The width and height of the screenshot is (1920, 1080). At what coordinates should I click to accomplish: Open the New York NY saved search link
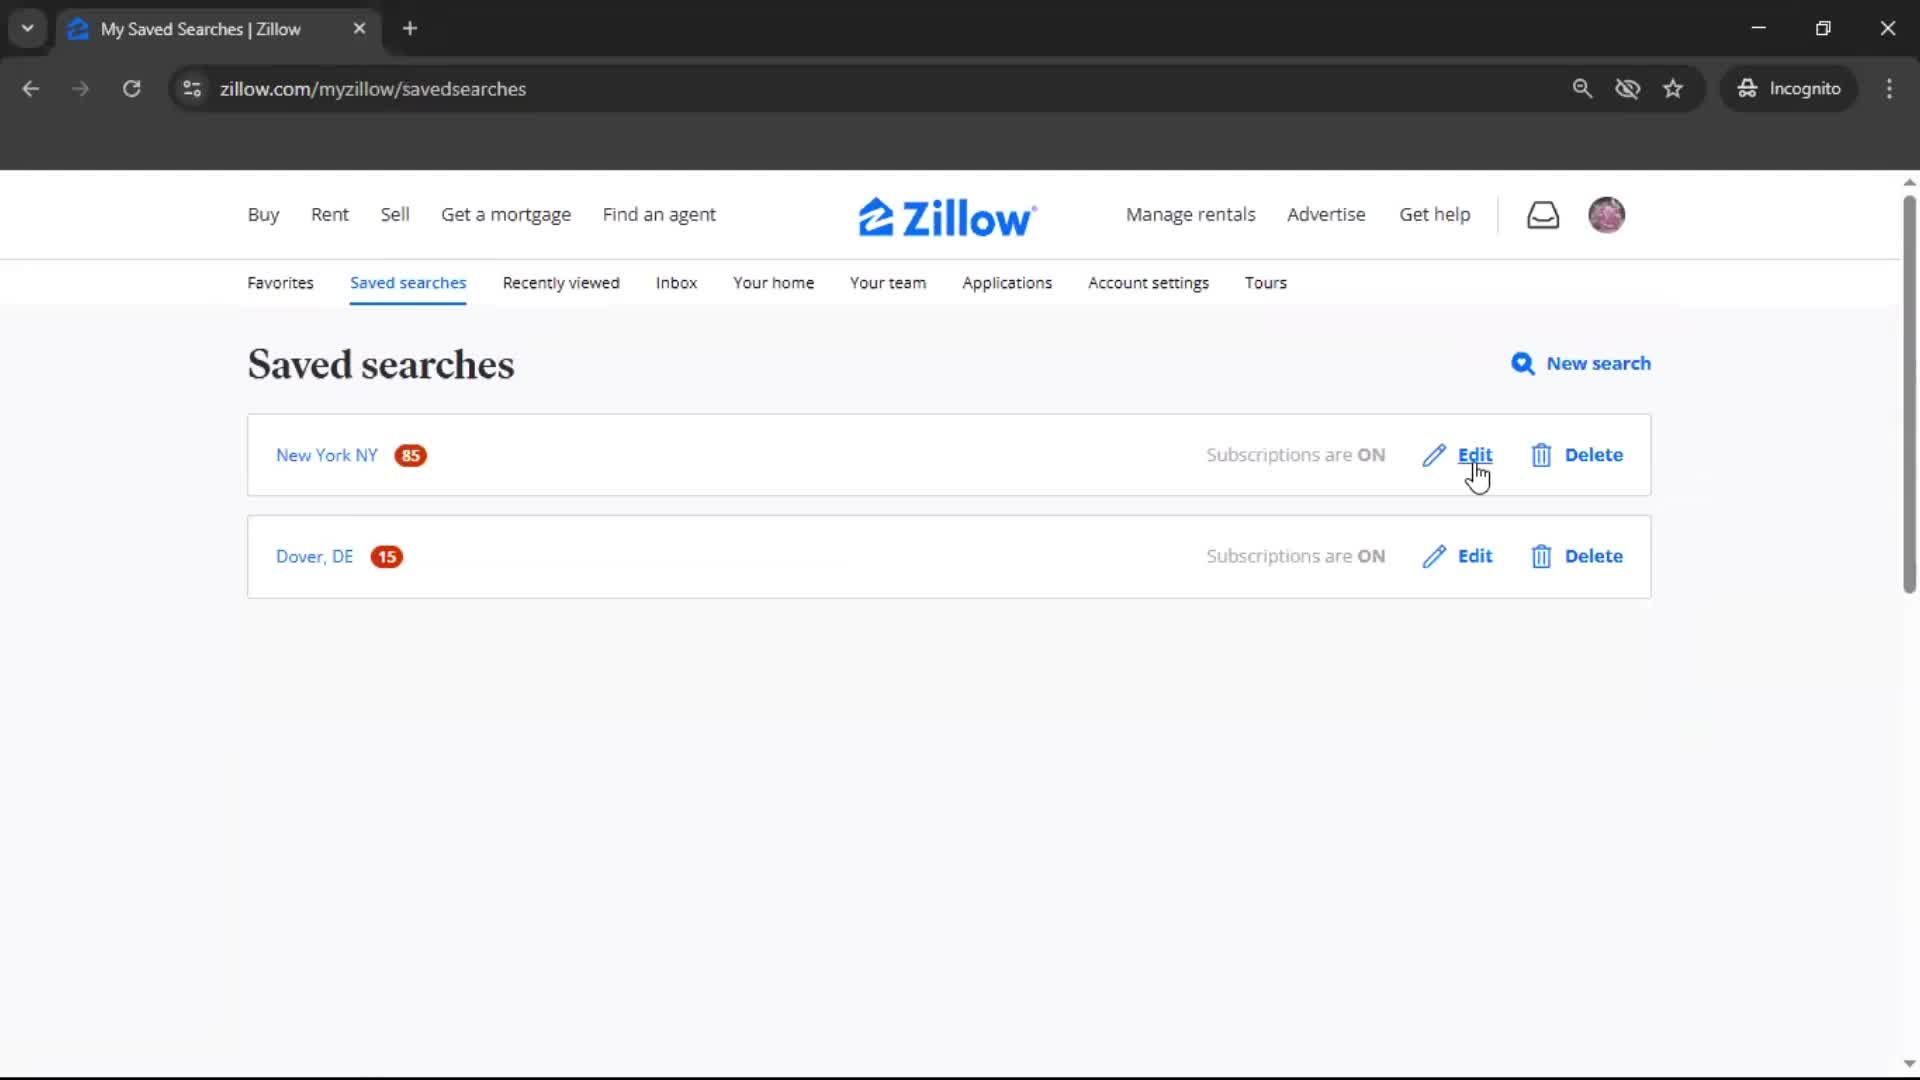coord(326,455)
